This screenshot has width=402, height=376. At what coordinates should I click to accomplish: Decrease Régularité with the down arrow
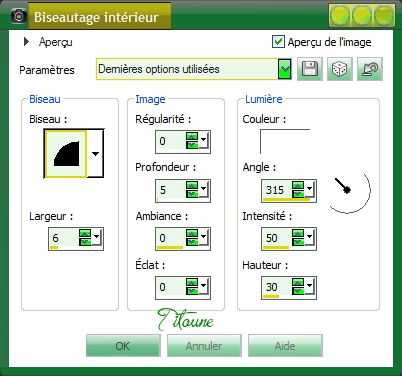192,145
